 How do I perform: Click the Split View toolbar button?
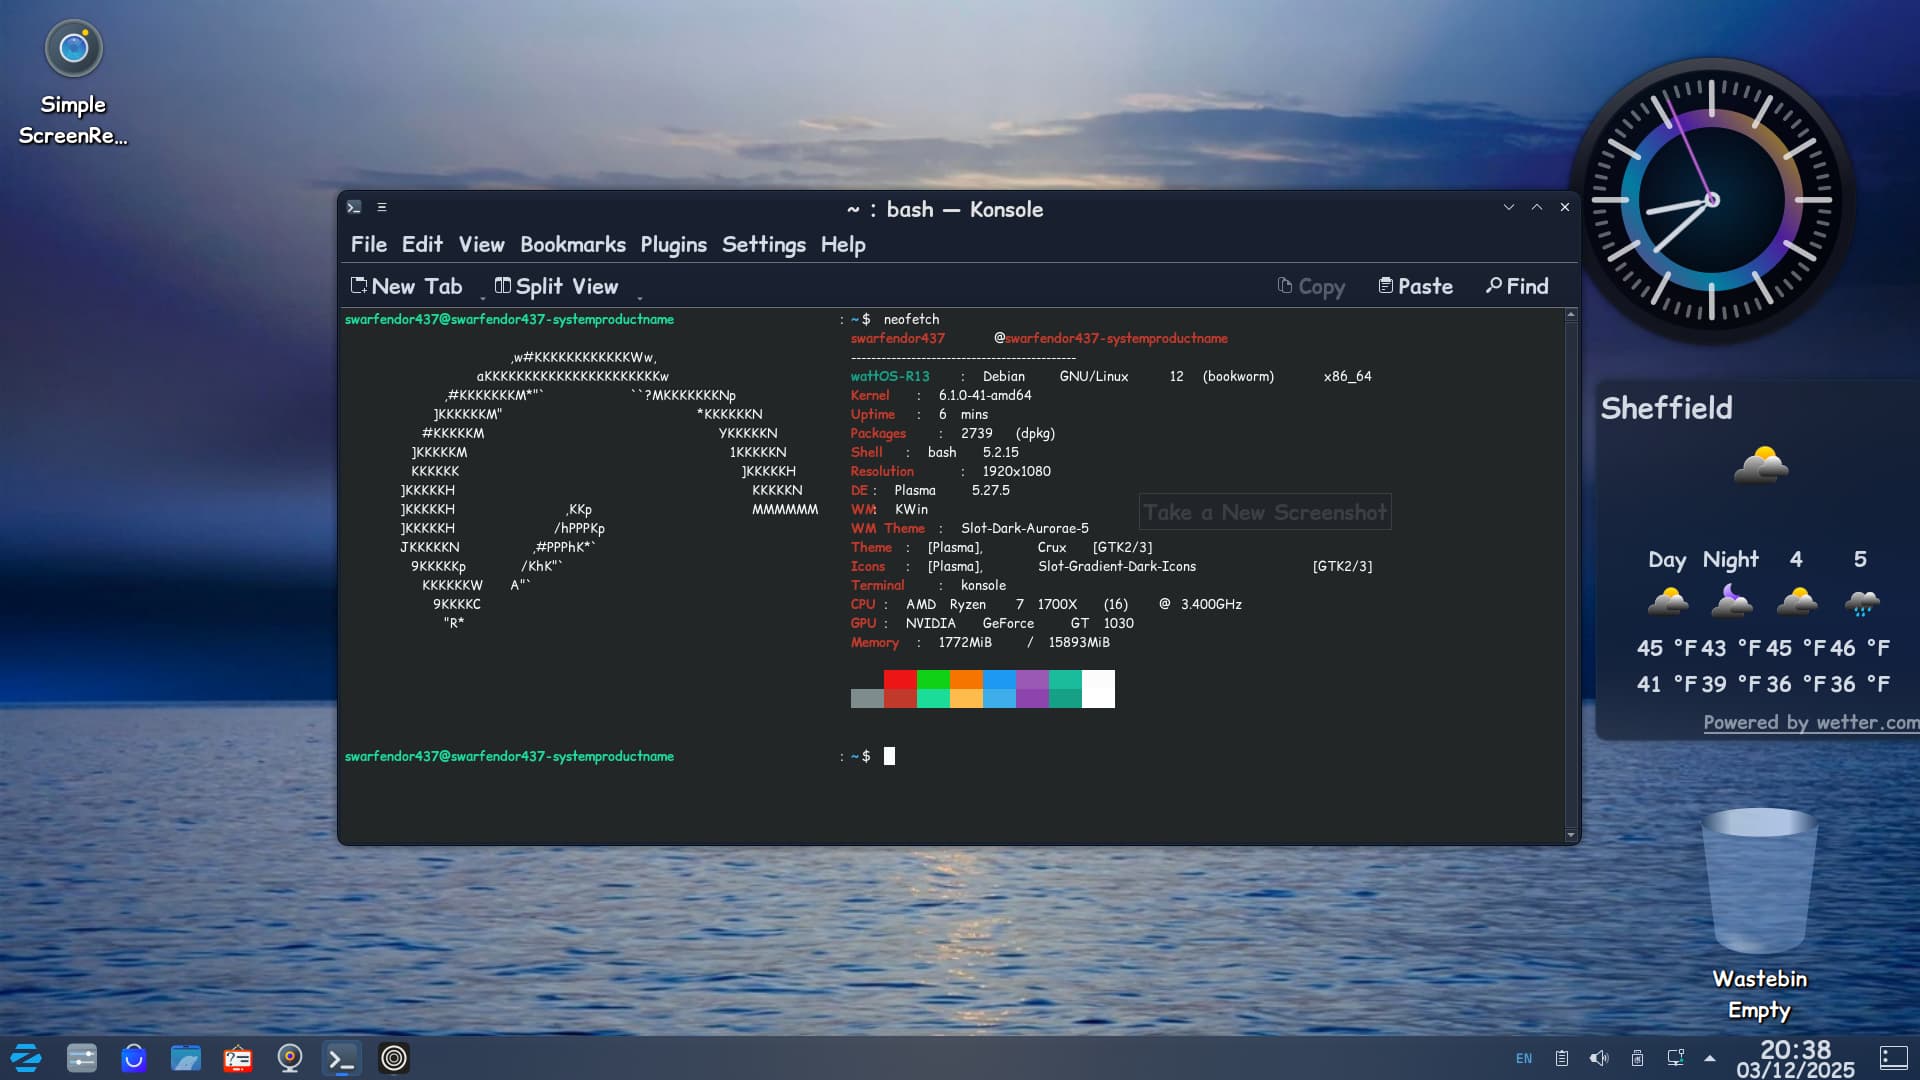557,287
